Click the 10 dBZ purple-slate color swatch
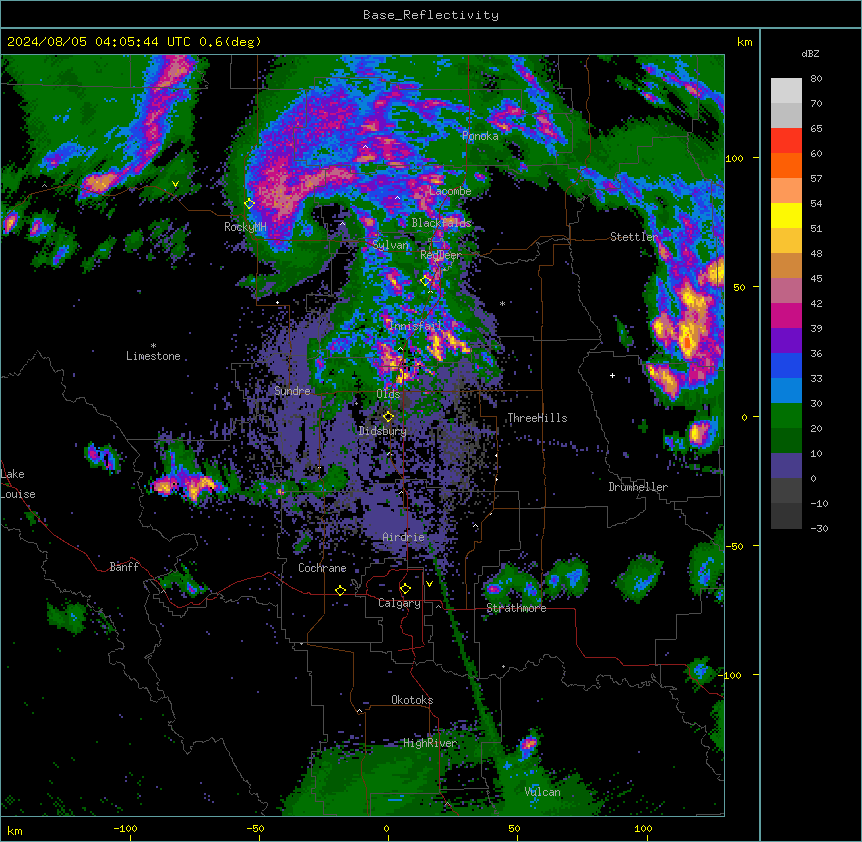Image resolution: width=862 pixels, height=842 pixels. (x=786, y=466)
